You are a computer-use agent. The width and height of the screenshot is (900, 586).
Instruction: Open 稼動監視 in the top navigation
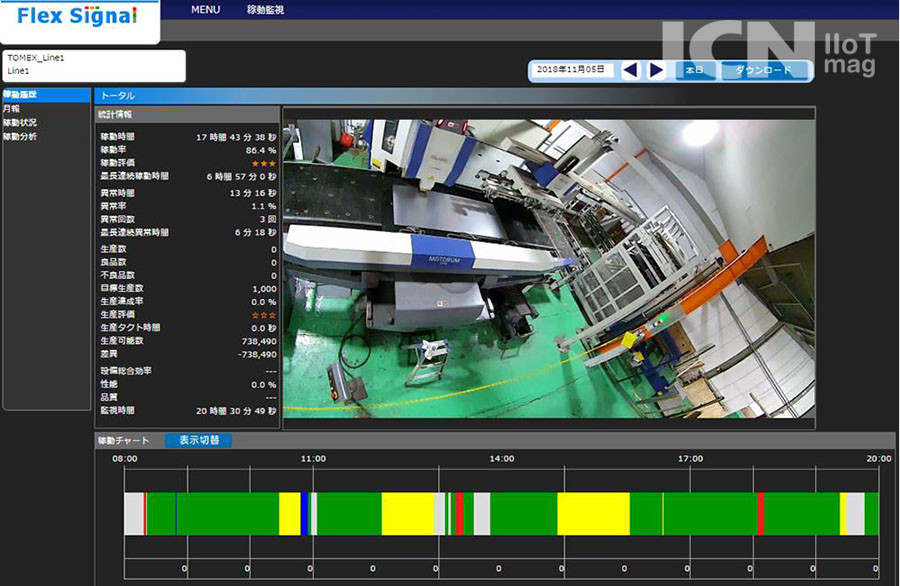pyautogui.click(x=265, y=10)
